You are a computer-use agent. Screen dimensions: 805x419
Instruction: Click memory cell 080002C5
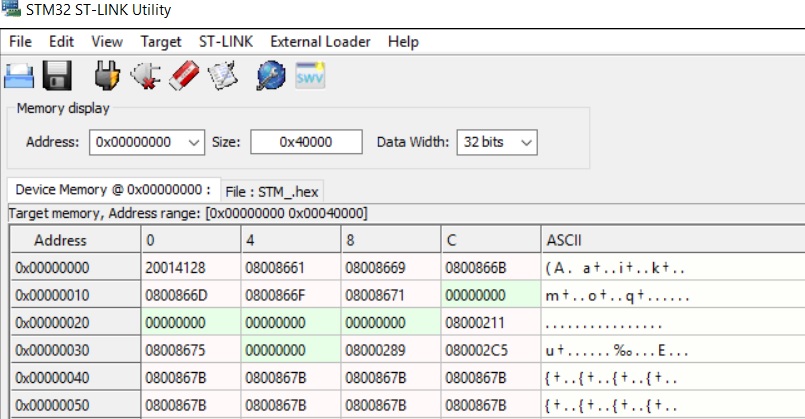(x=491, y=350)
